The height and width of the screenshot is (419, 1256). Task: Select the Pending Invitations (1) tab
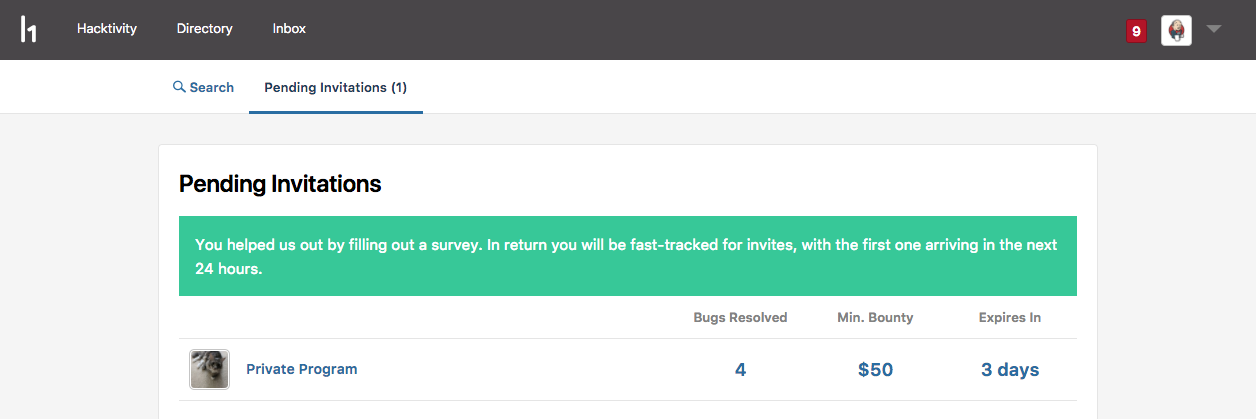click(x=335, y=87)
